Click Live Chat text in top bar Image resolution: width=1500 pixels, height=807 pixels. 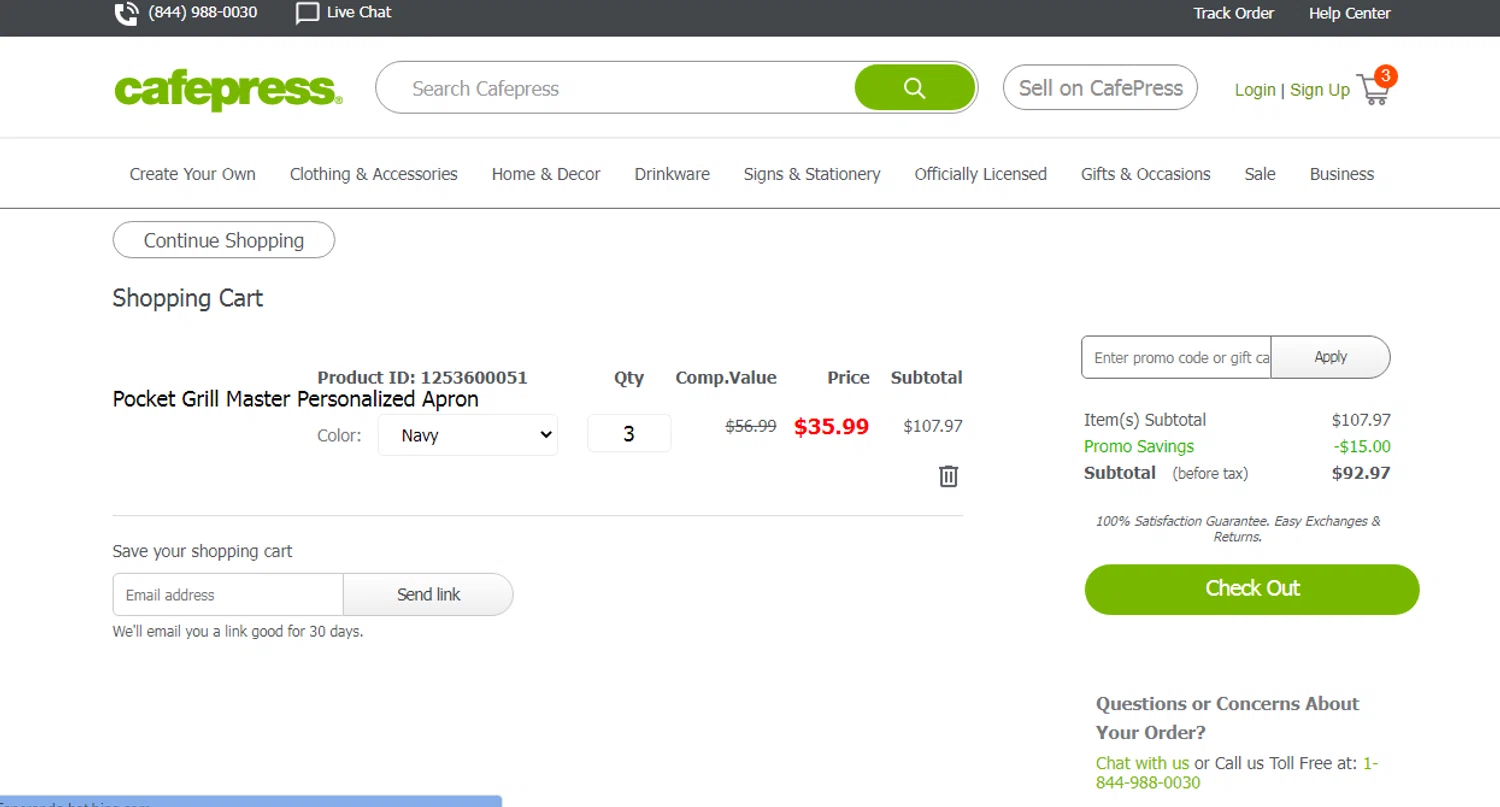coord(359,12)
